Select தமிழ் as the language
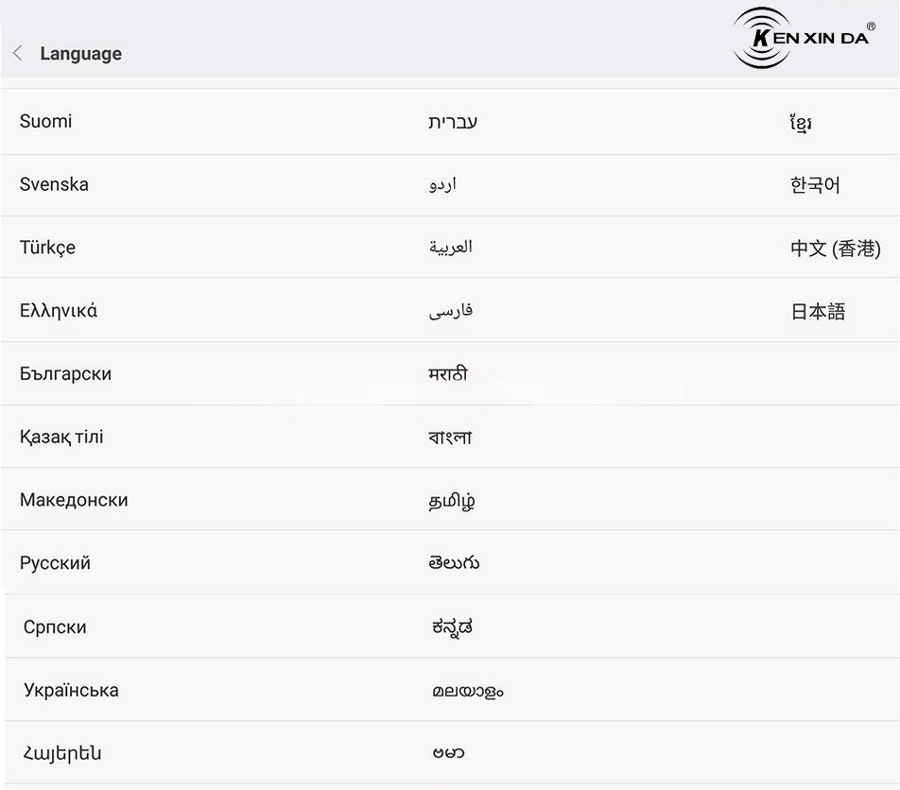Viewport: 900px width, 790px height. (452, 501)
